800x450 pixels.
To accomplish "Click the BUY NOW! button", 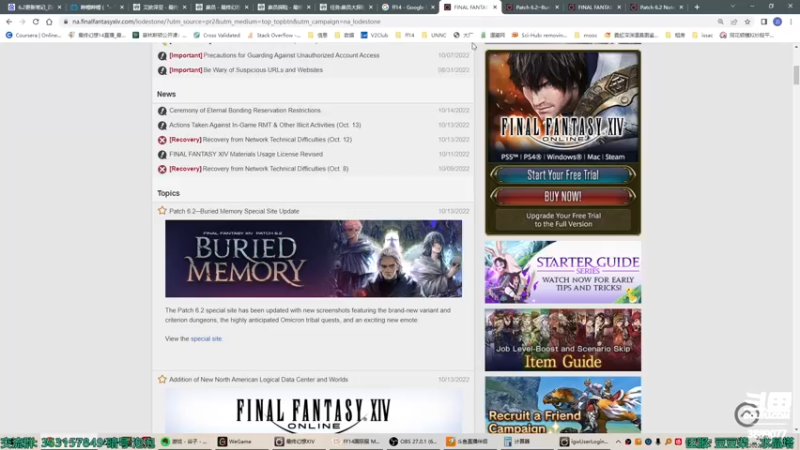I will (x=563, y=196).
